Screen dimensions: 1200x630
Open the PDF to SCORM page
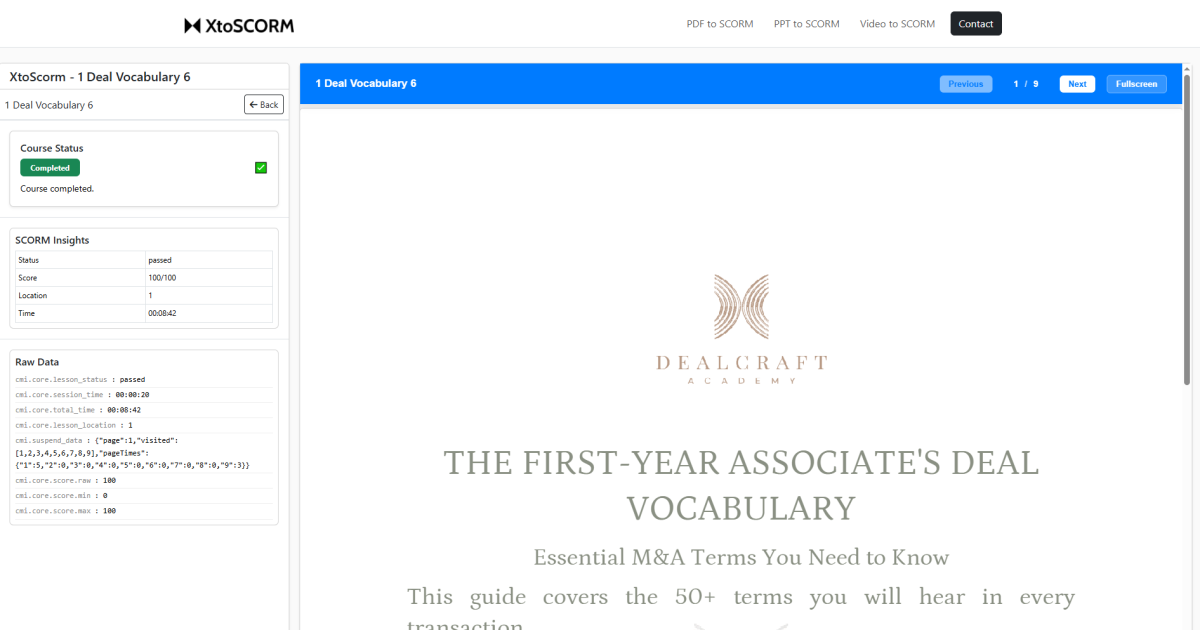[x=720, y=24]
